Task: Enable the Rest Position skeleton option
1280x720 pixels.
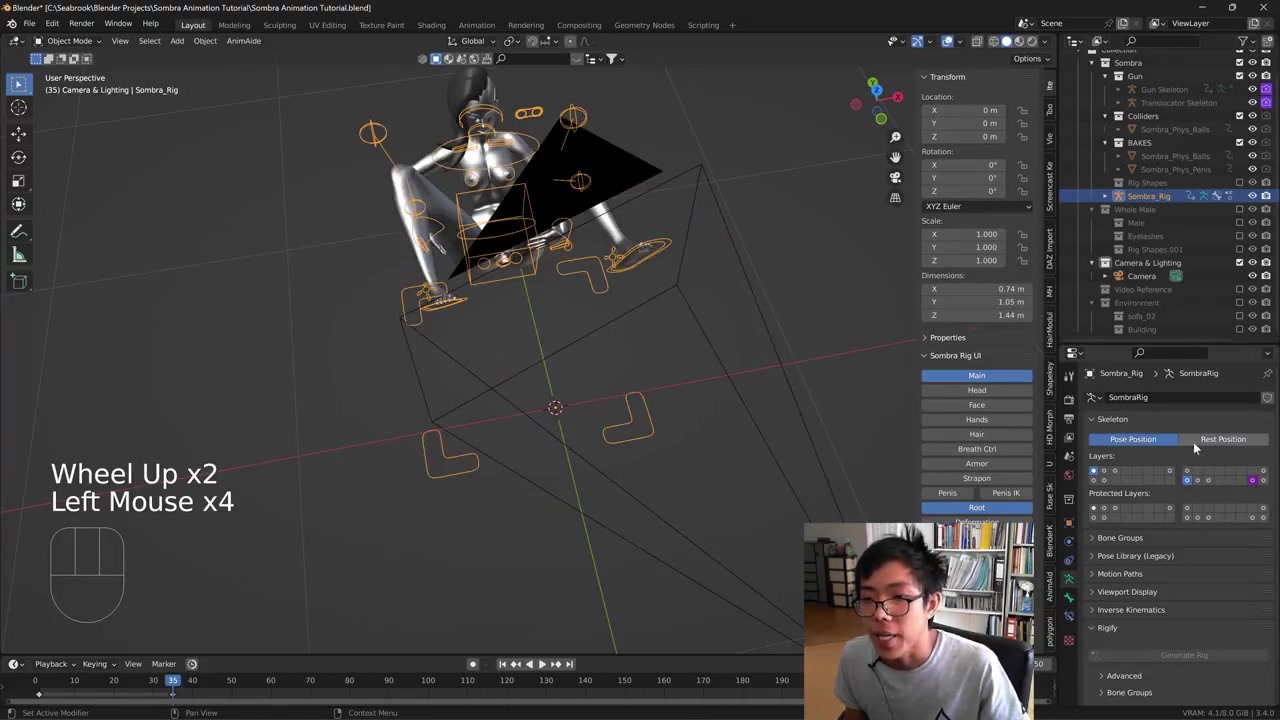Action: [1223, 439]
